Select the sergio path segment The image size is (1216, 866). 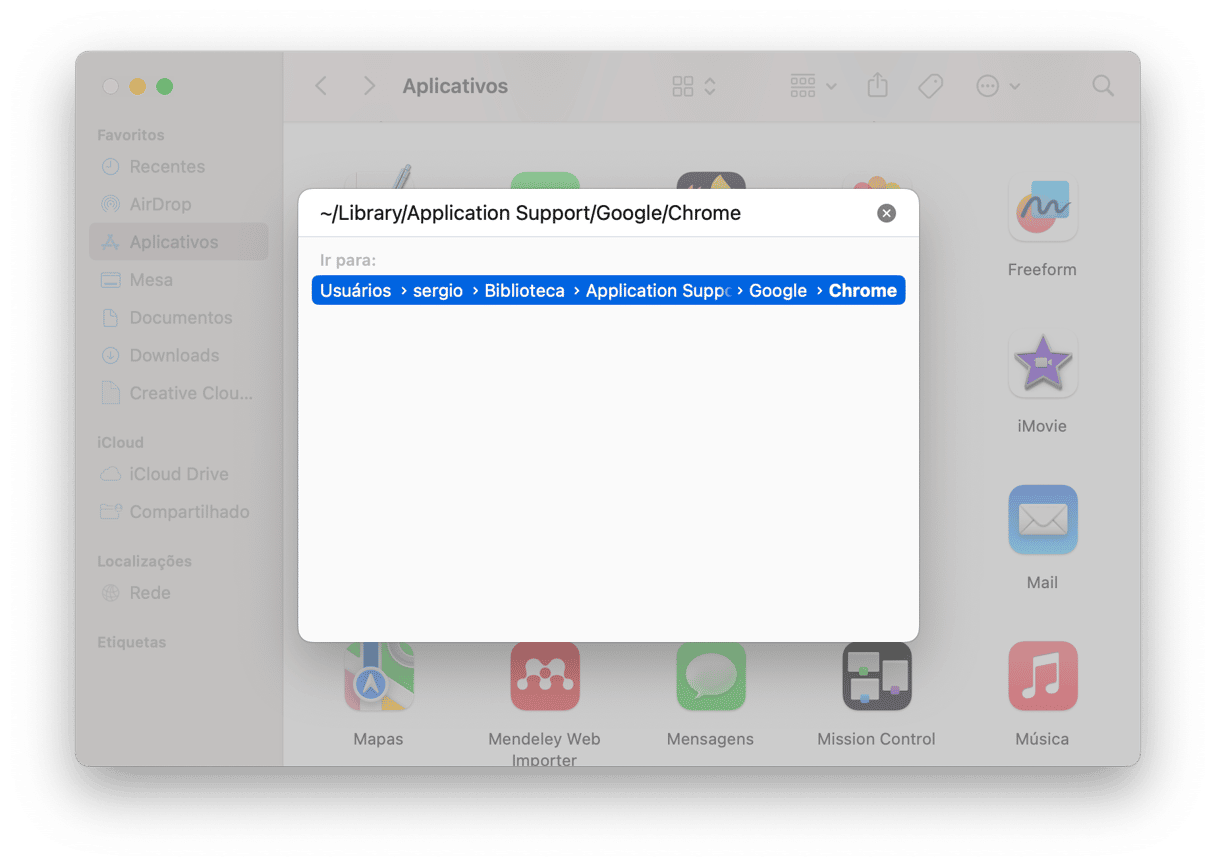pos(437,291)
